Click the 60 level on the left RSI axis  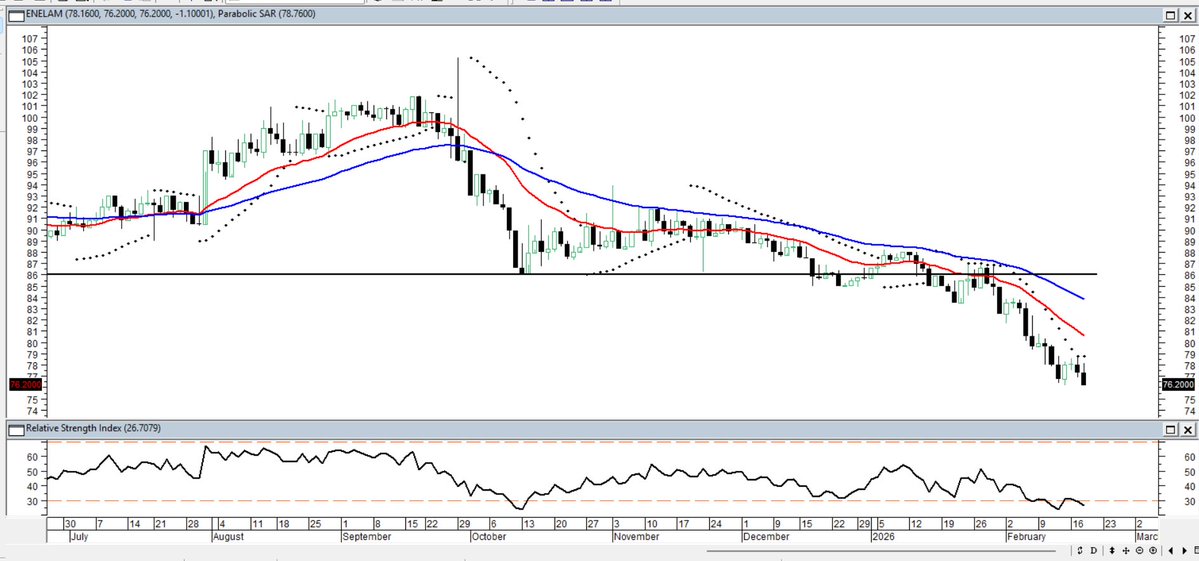pos(34,457)
